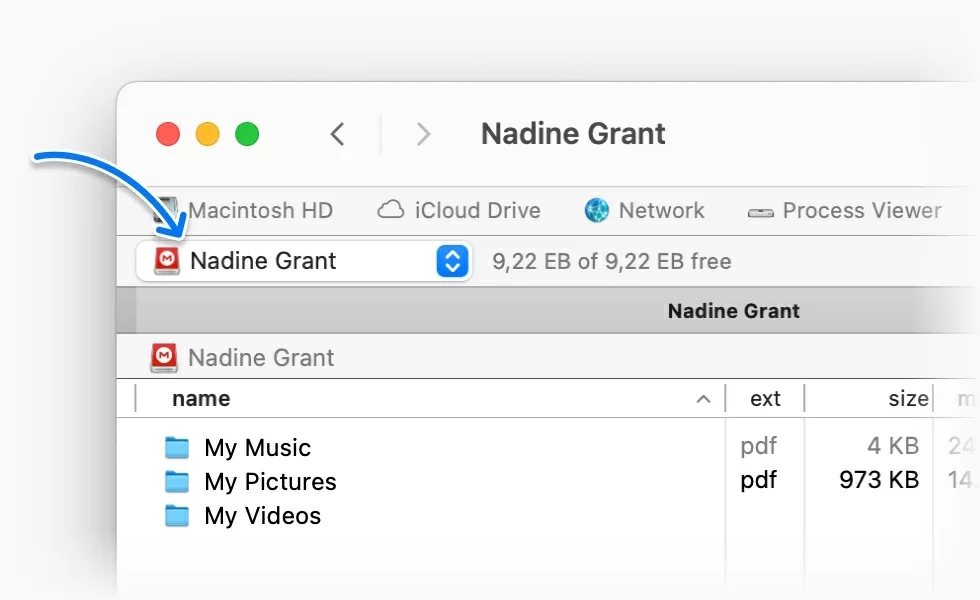Select the My Music folder icon
Viewport: 980px width, 600px height.
click(x=177, y=447)
